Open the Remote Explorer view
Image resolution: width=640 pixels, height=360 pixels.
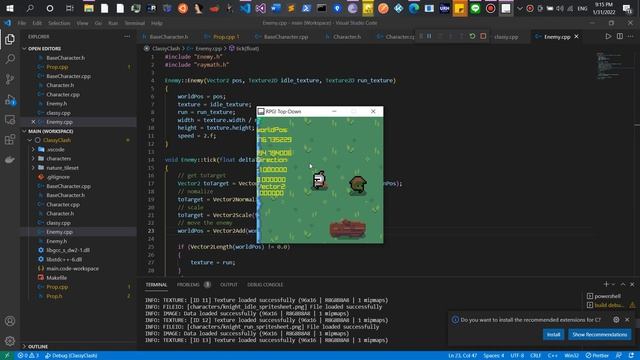point(10,120)
